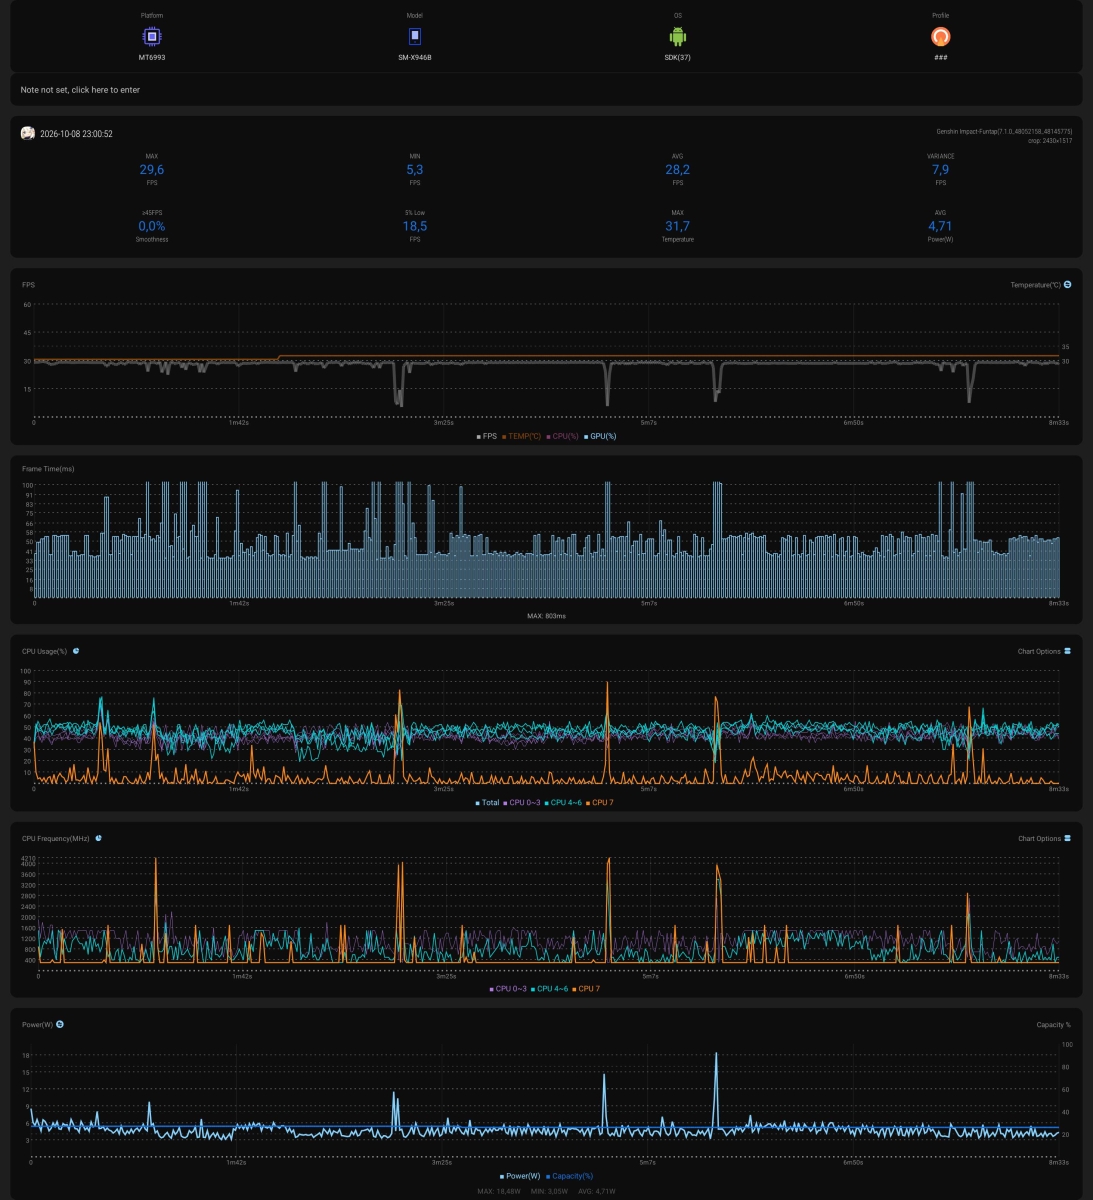This screenshot has width=1093, height=1200.
Task: Click the SDK(37) OS label
Action: pos(677,57)
